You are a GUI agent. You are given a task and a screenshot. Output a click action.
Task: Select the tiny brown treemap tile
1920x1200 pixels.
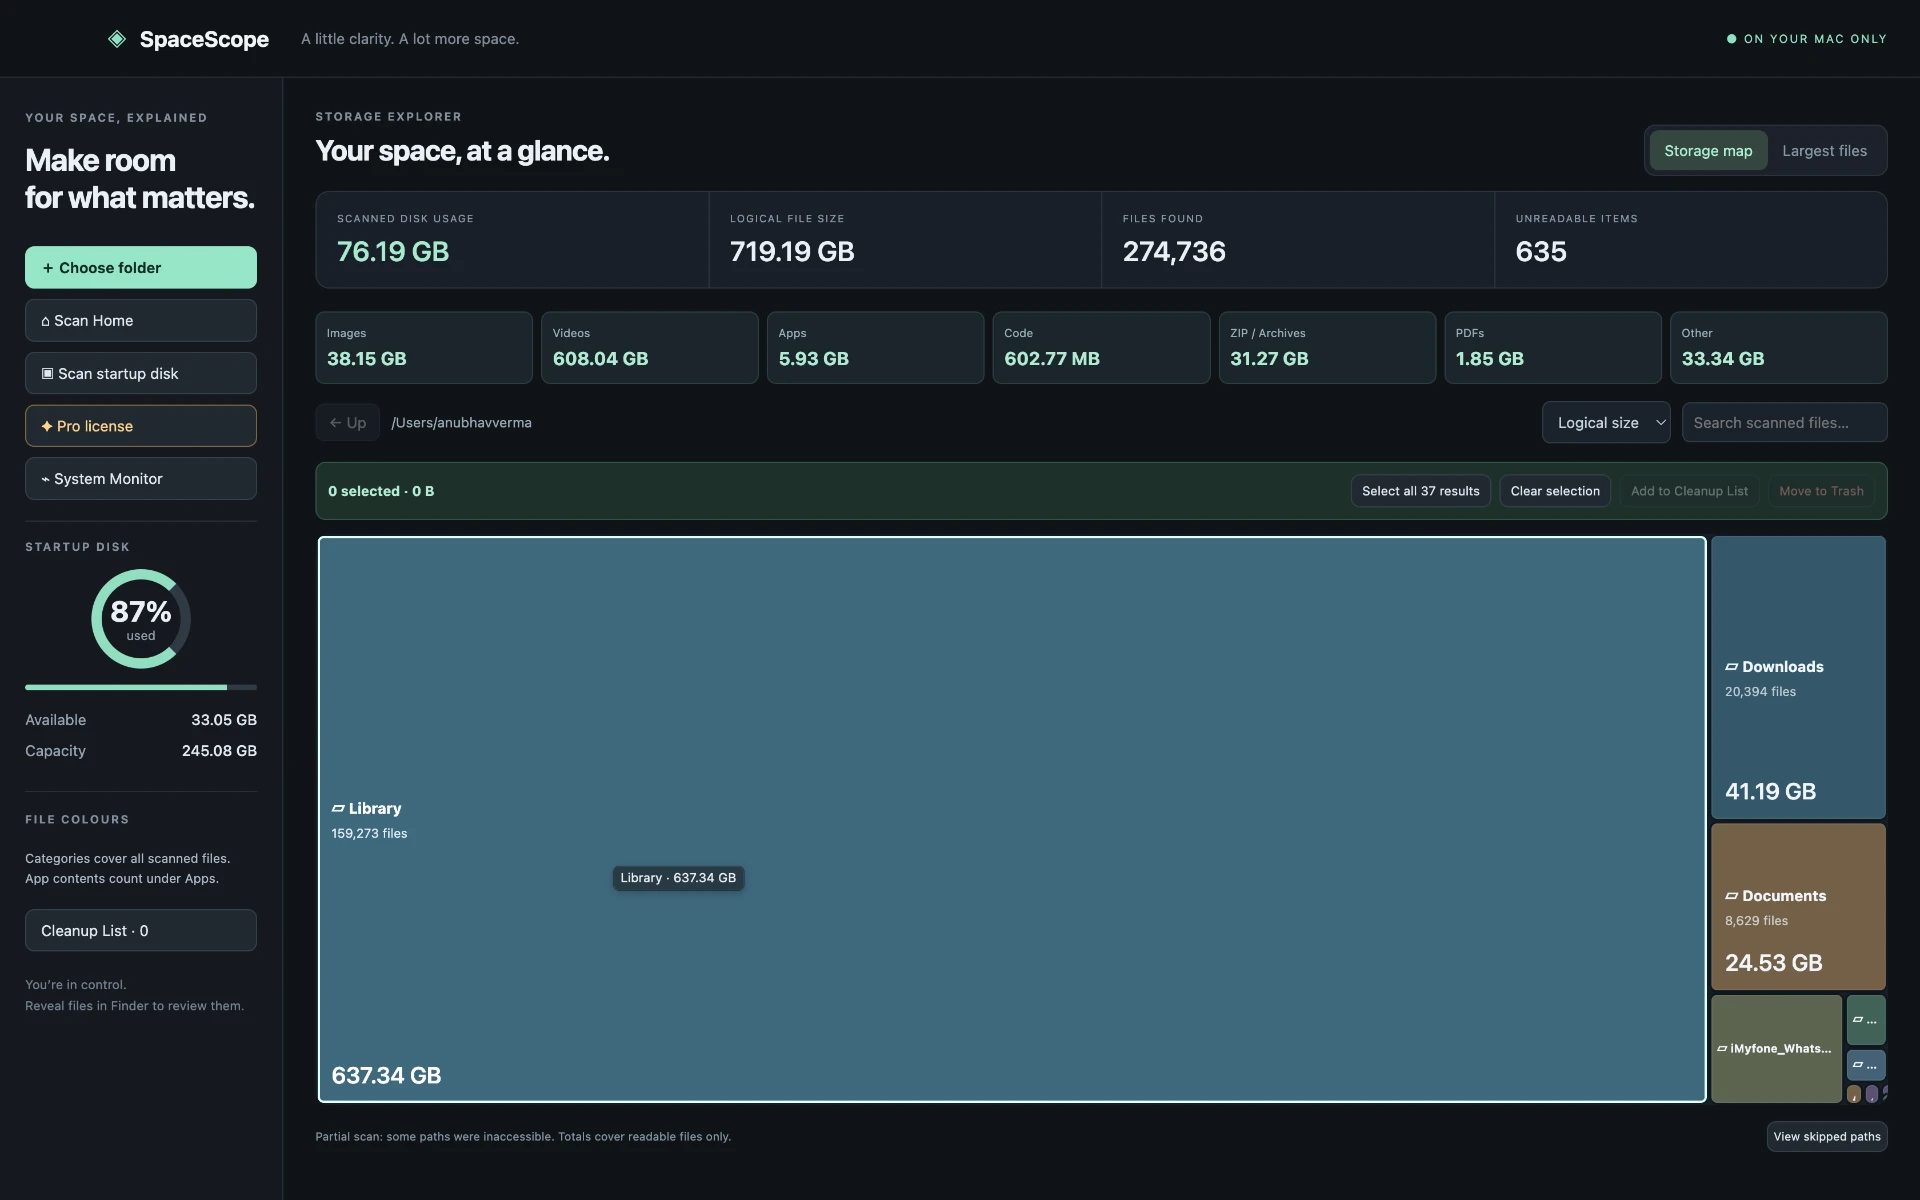(1854, 1094)
